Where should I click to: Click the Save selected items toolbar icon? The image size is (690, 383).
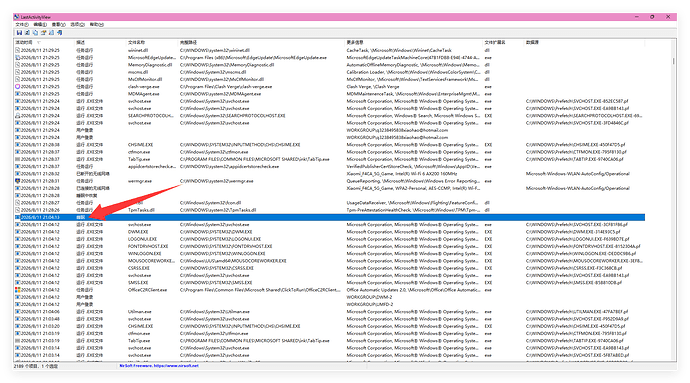pyautogui.click(x=19, y=33)
